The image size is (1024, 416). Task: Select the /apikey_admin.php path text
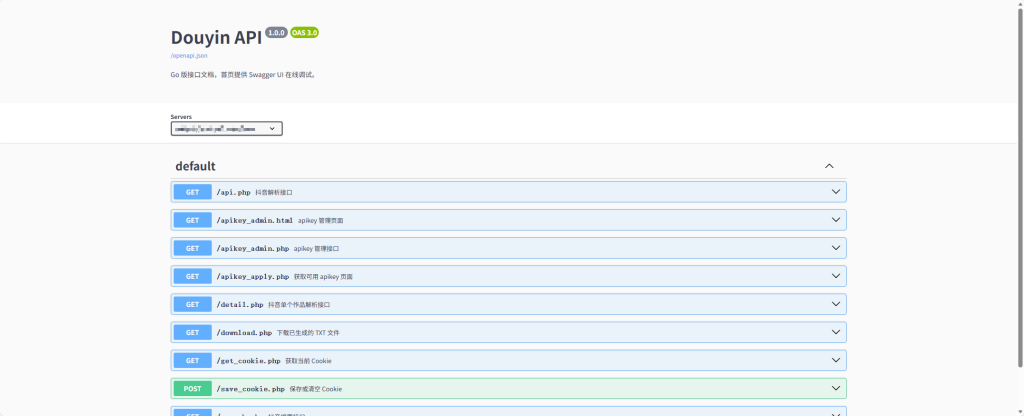pyautogui.click(x=253, y=249)
